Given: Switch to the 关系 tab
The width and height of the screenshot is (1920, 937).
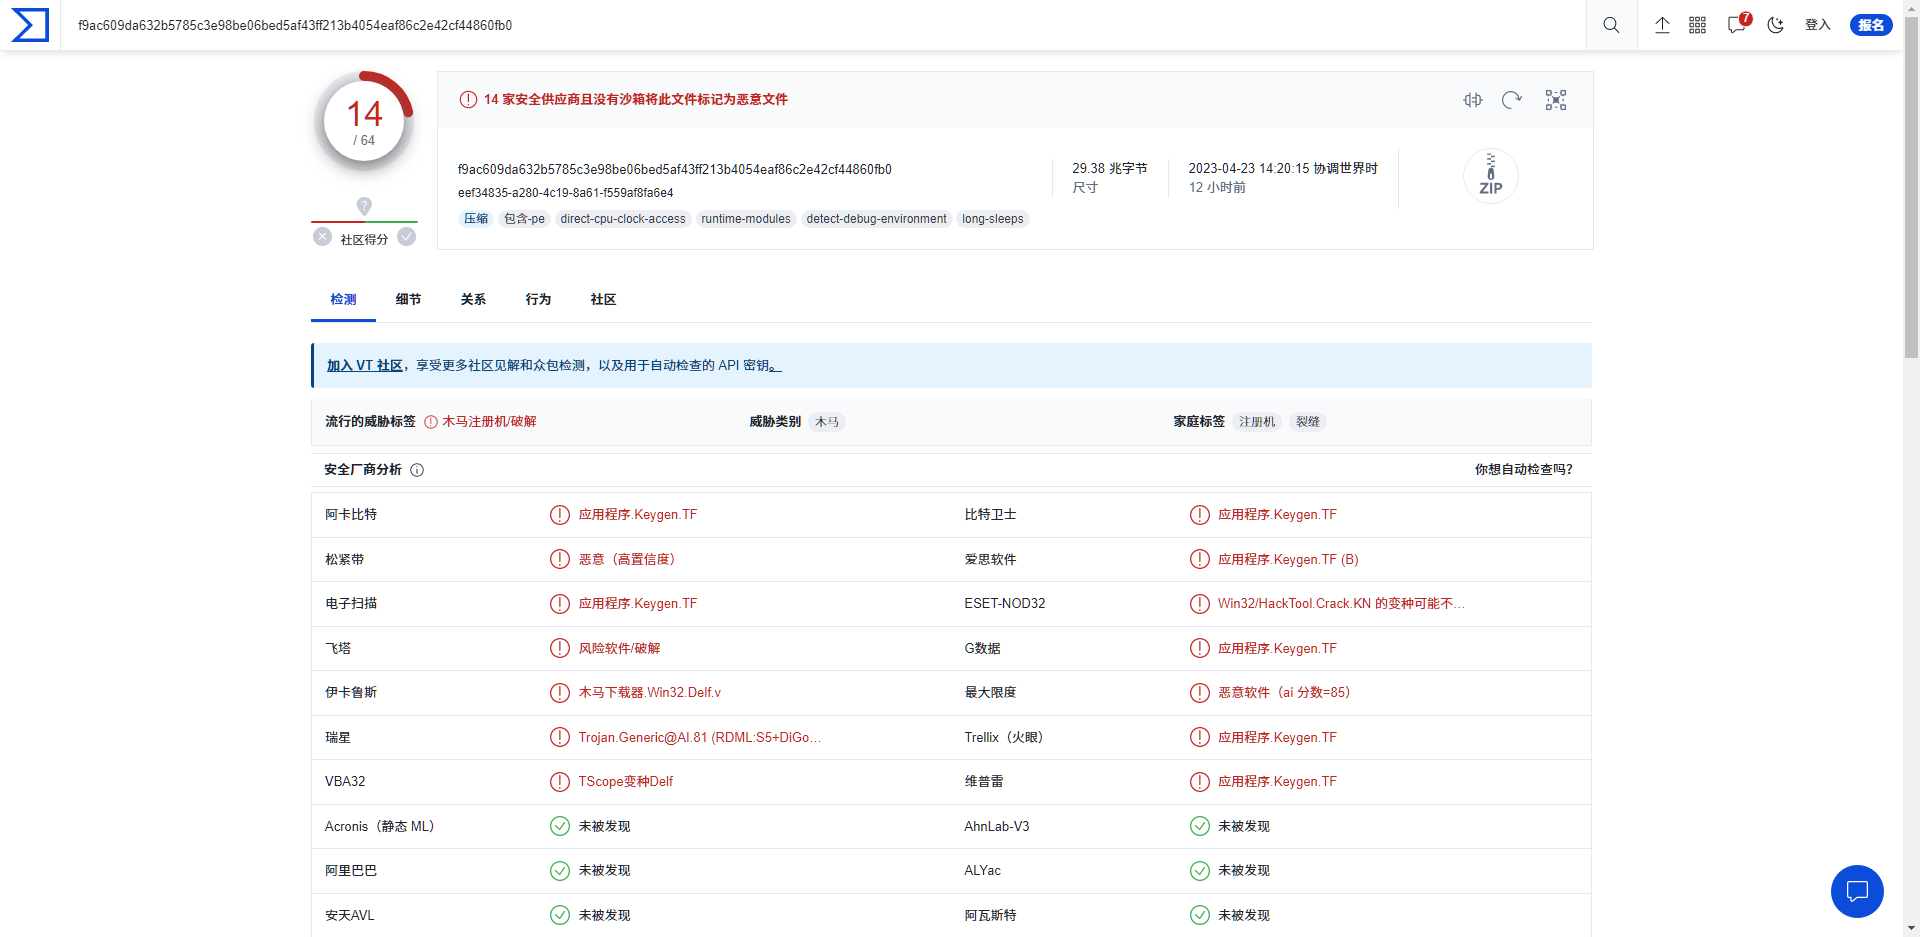Looking at the screenshot, I should [x=473, y=300].
